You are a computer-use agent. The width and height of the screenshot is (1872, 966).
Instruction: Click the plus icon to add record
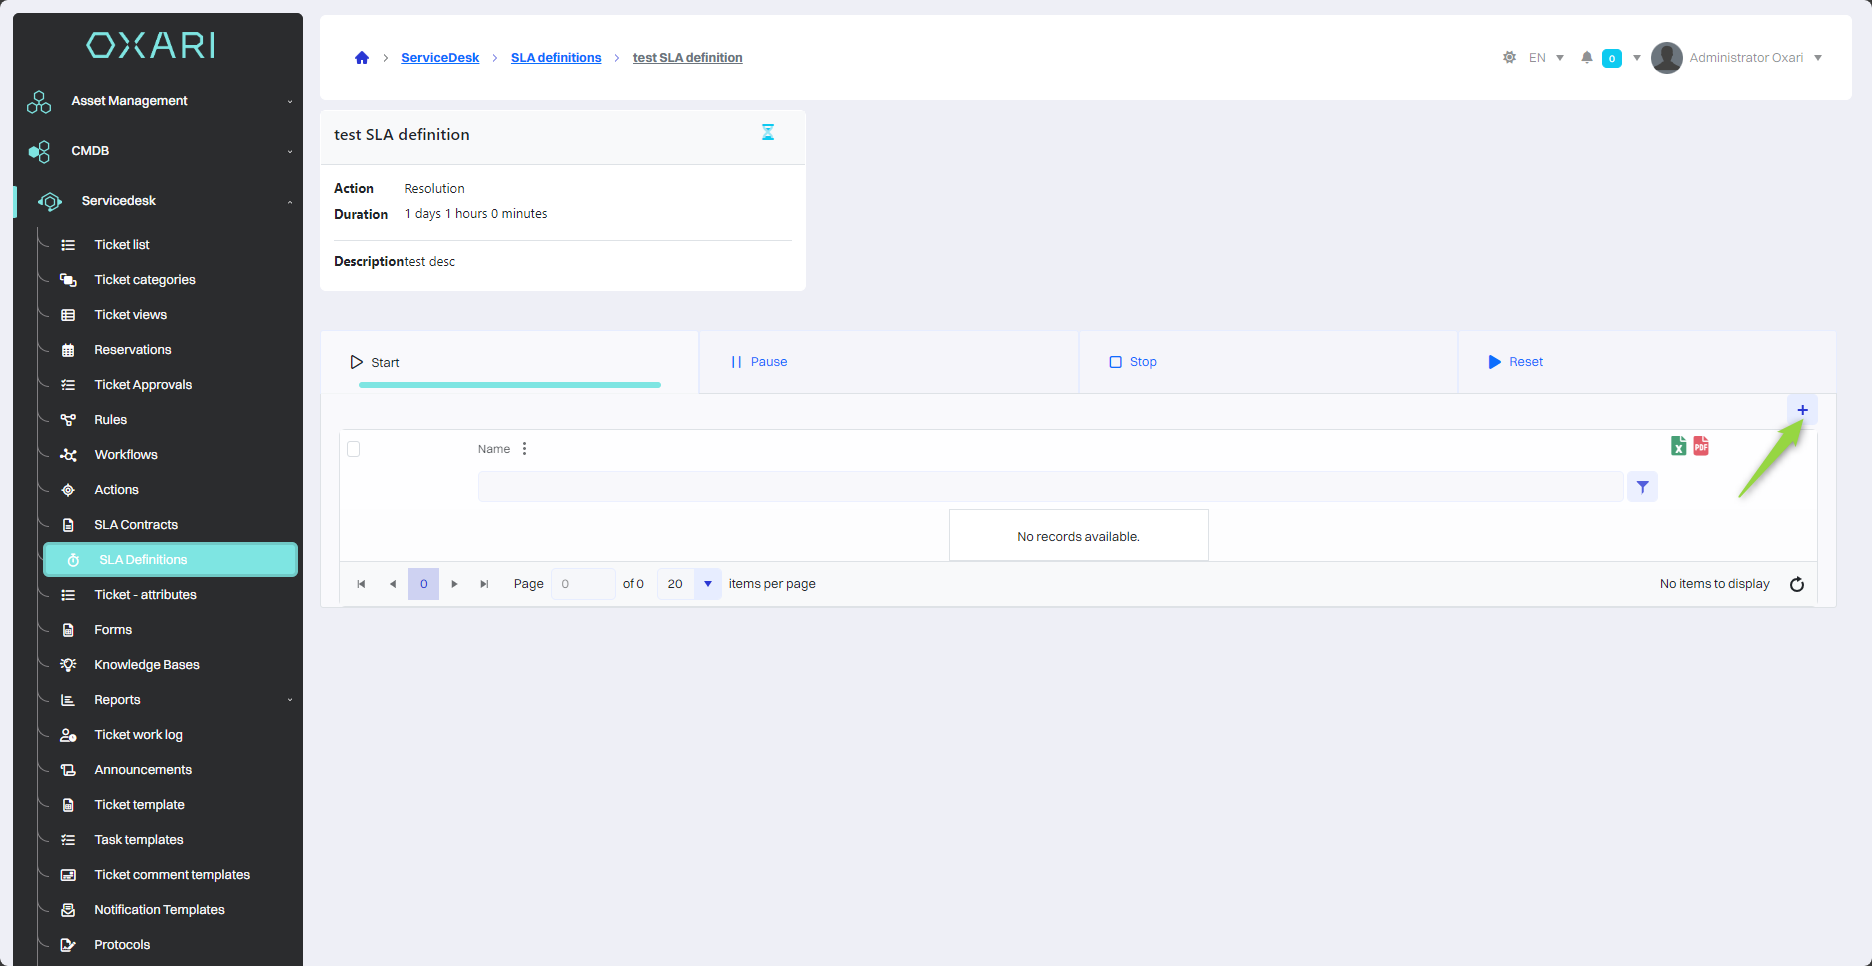tap(1802, 410)
